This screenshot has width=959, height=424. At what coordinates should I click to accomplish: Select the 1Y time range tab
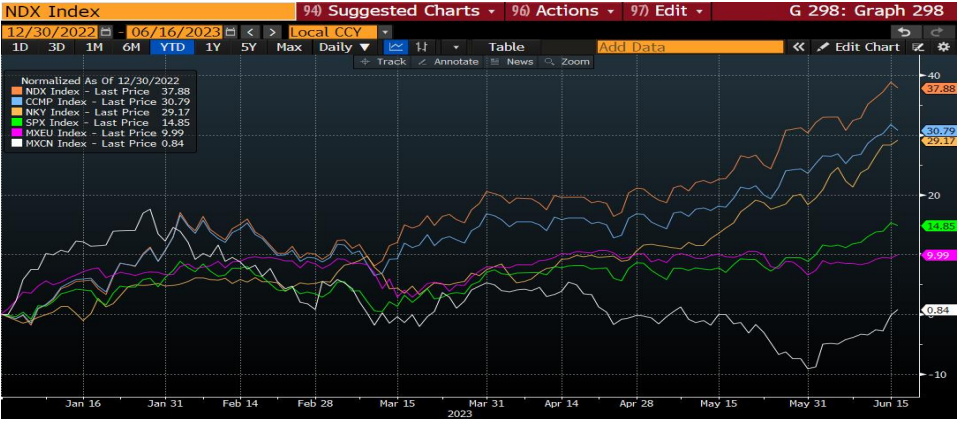coord(212,47)
